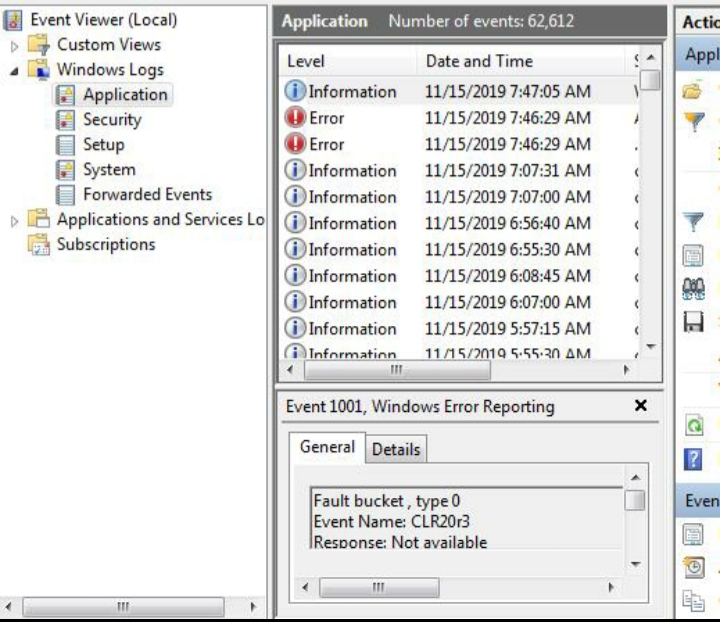Click the Event Viewer (Local) icon
This screenshot has height=622, width=720.
pyautogui.click(x=12, y=20)
